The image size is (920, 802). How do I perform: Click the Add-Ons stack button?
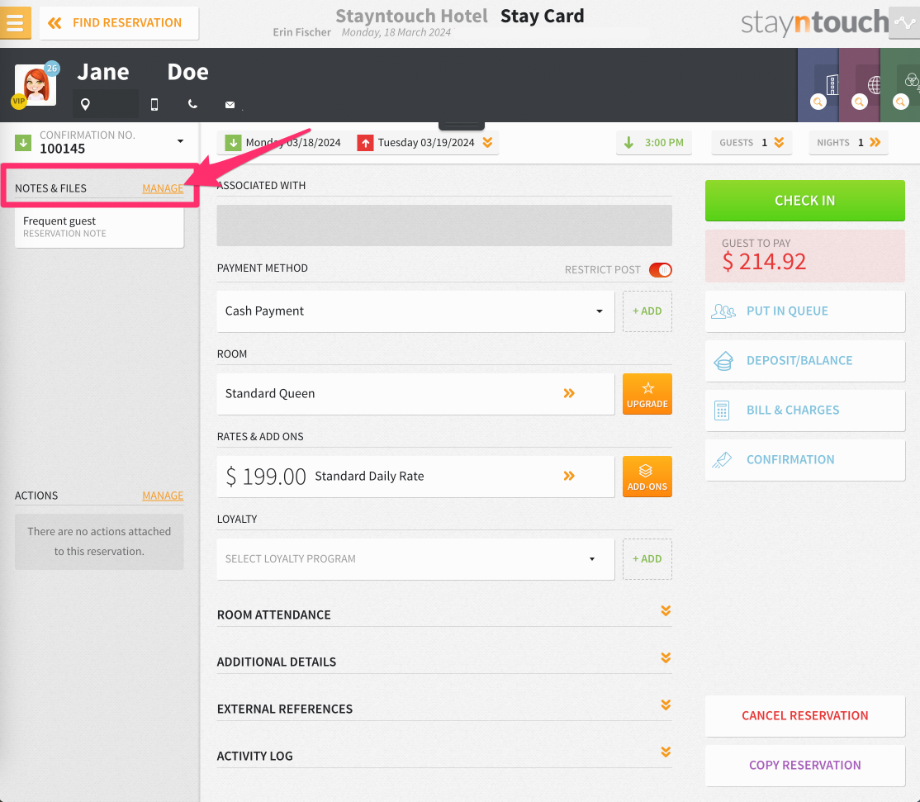click(647, 477)
